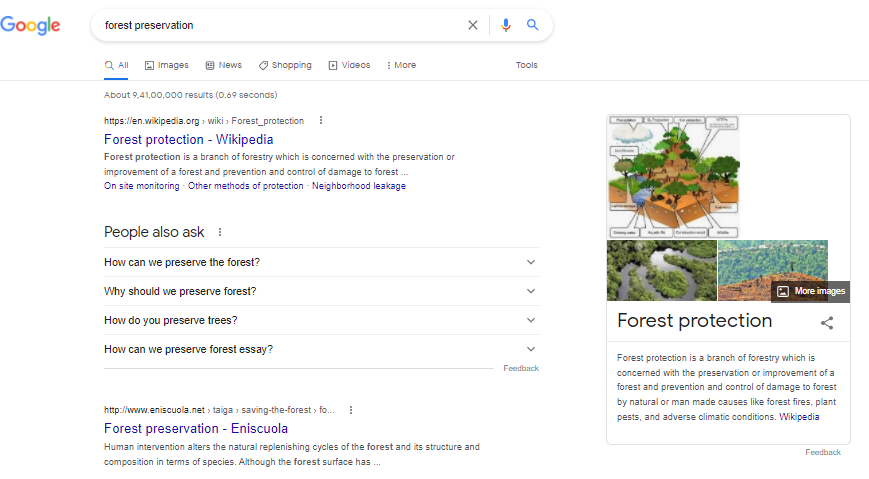
Task: Click the Google logo
Action: 30,26
